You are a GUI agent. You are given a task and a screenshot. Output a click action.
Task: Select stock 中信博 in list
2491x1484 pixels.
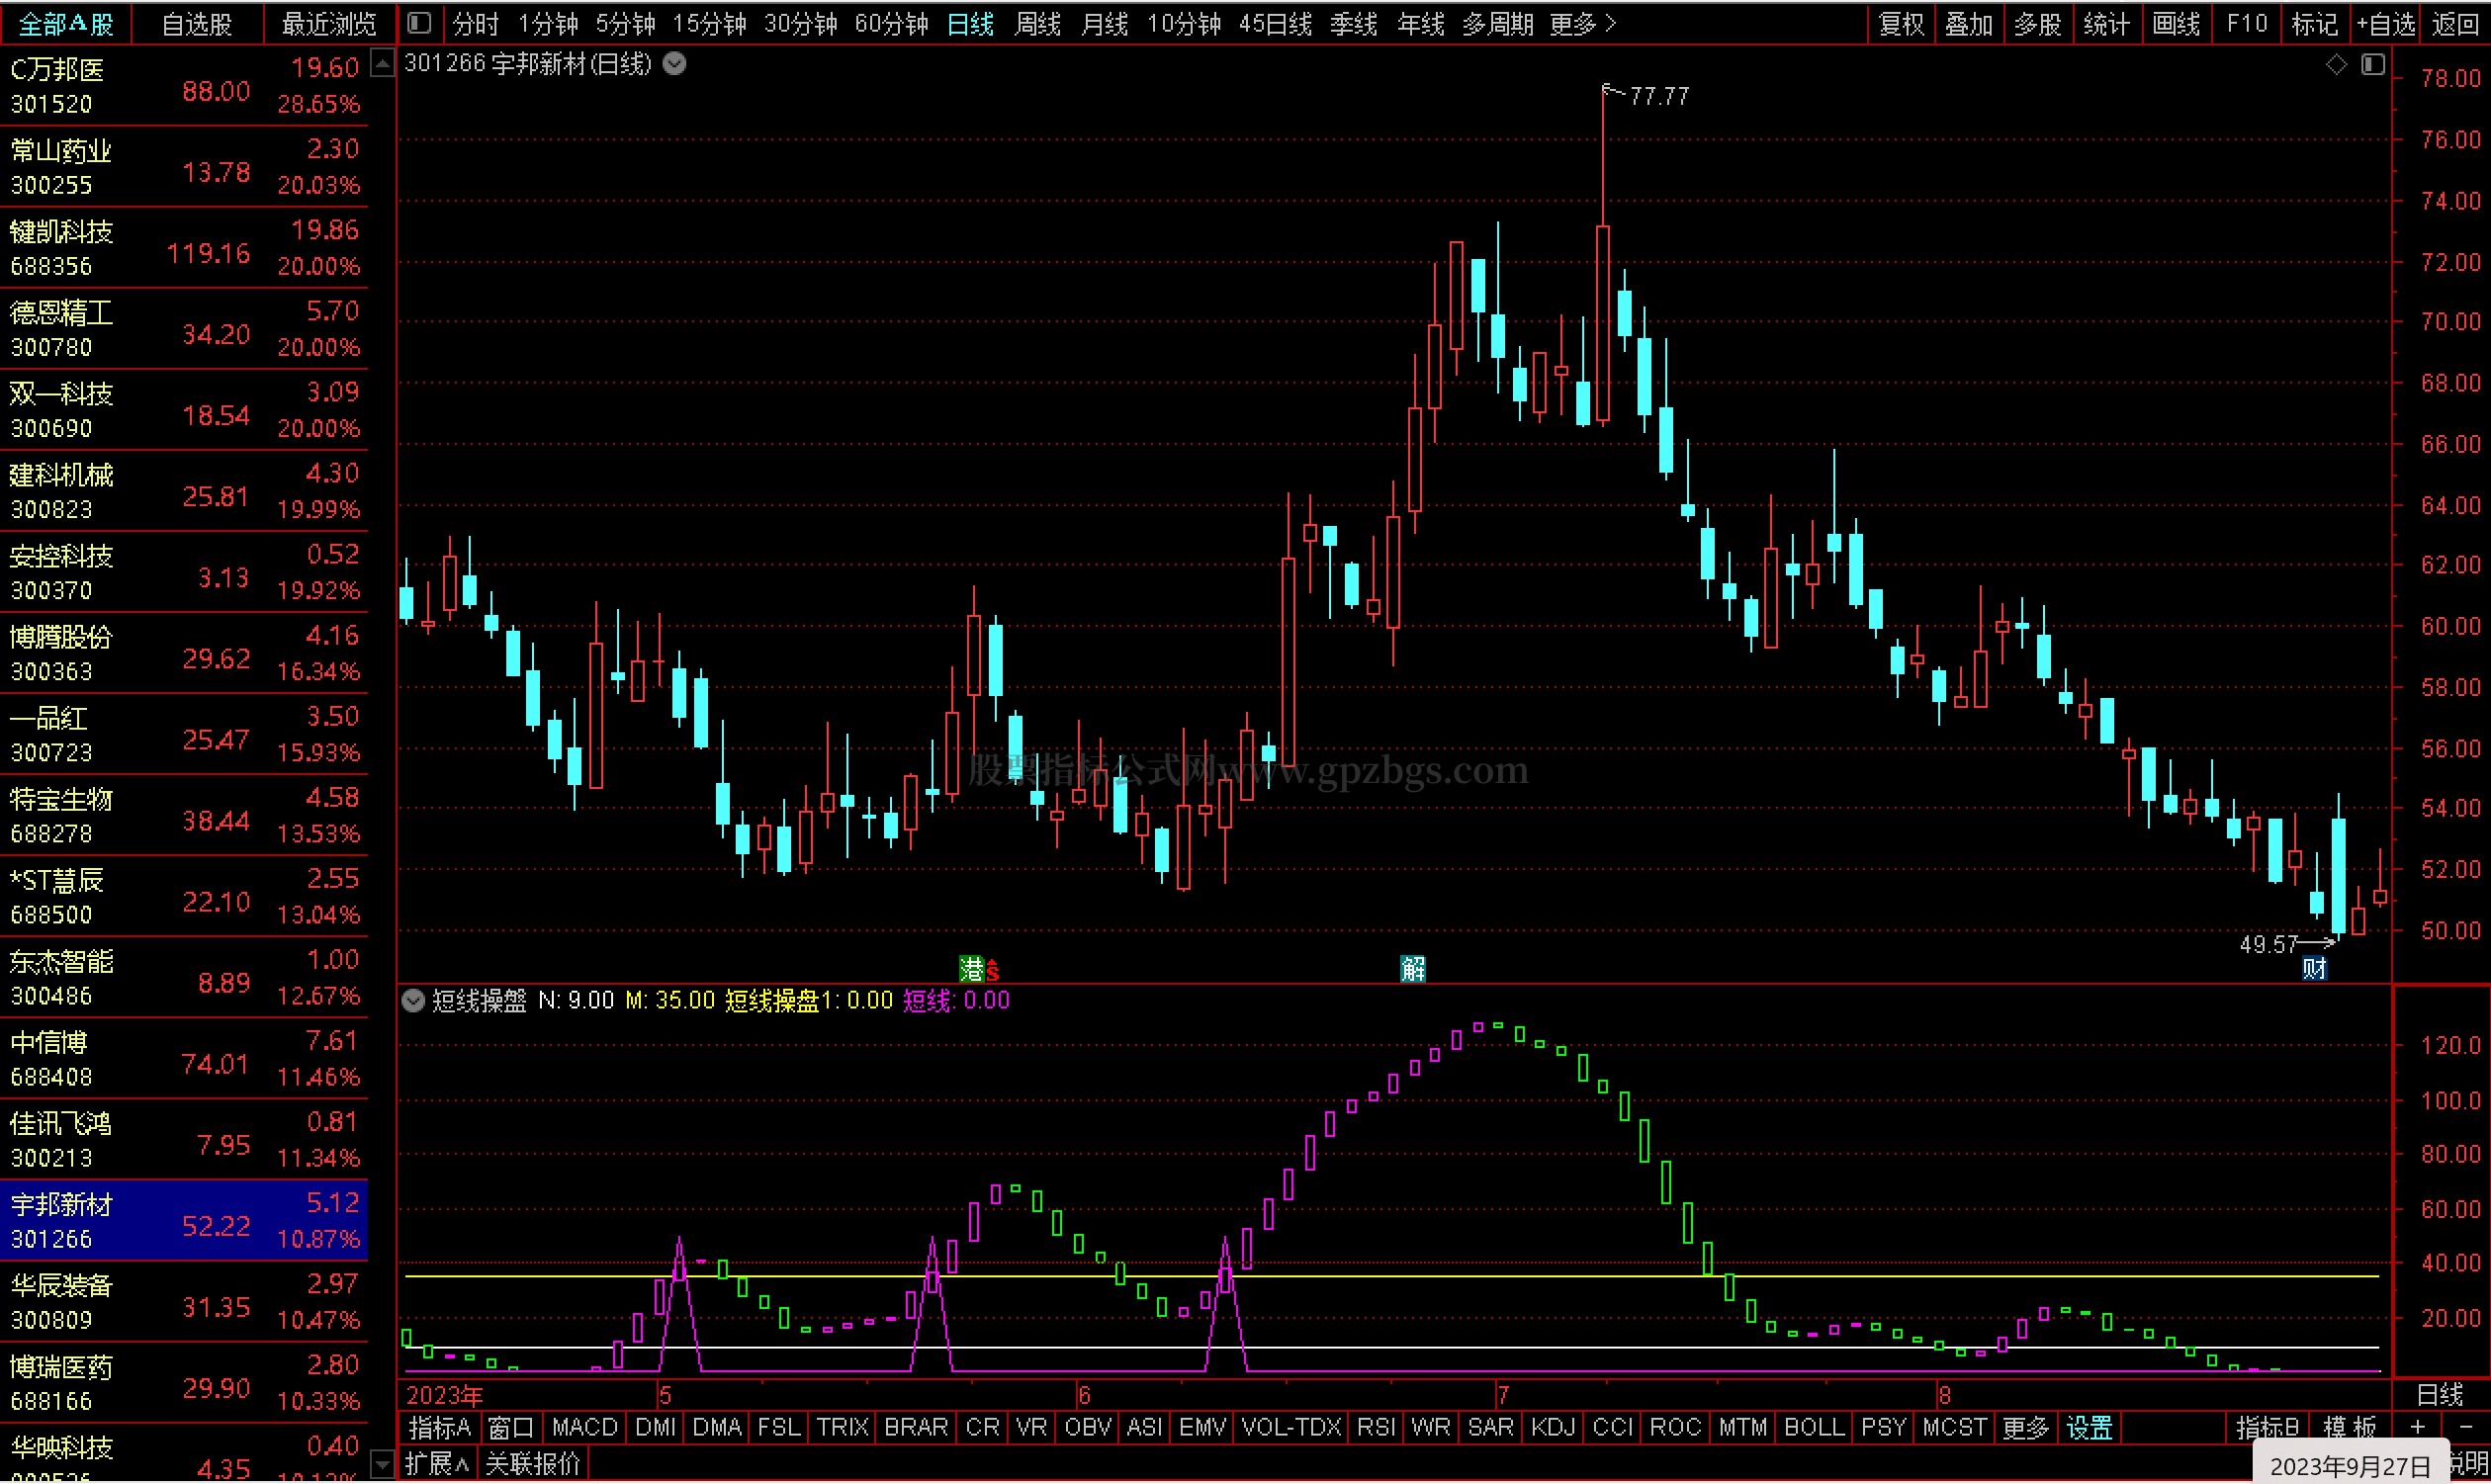coord(184,1059)
